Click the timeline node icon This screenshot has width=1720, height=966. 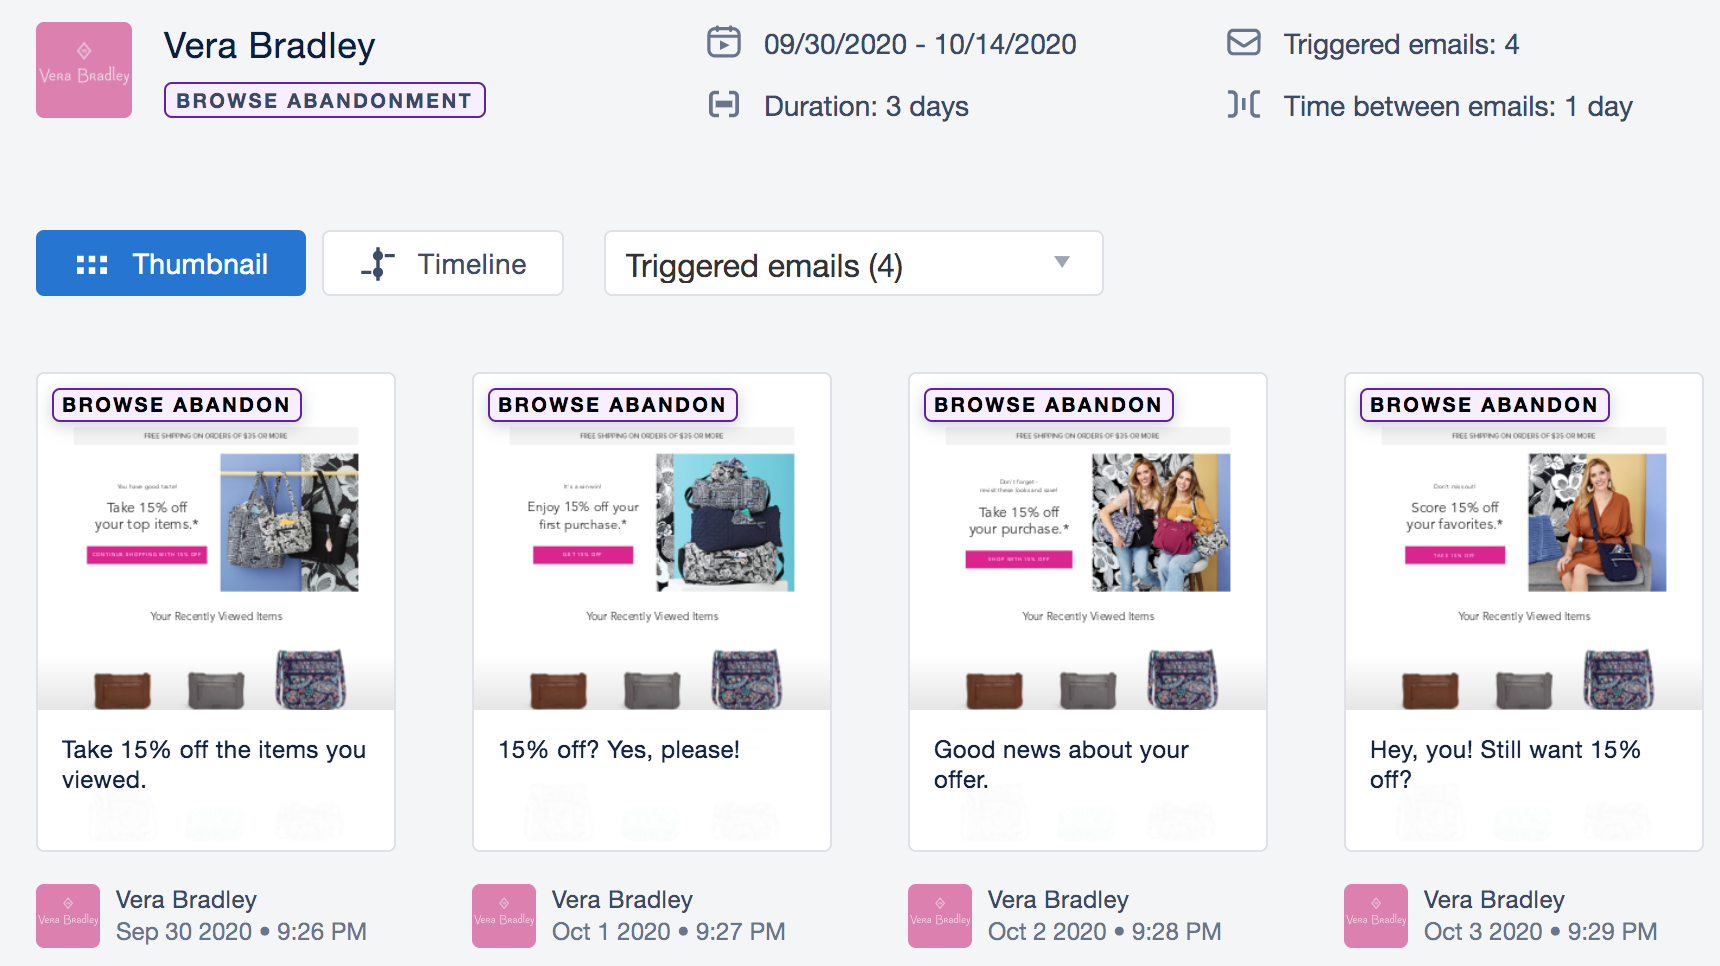coord(378,264)
